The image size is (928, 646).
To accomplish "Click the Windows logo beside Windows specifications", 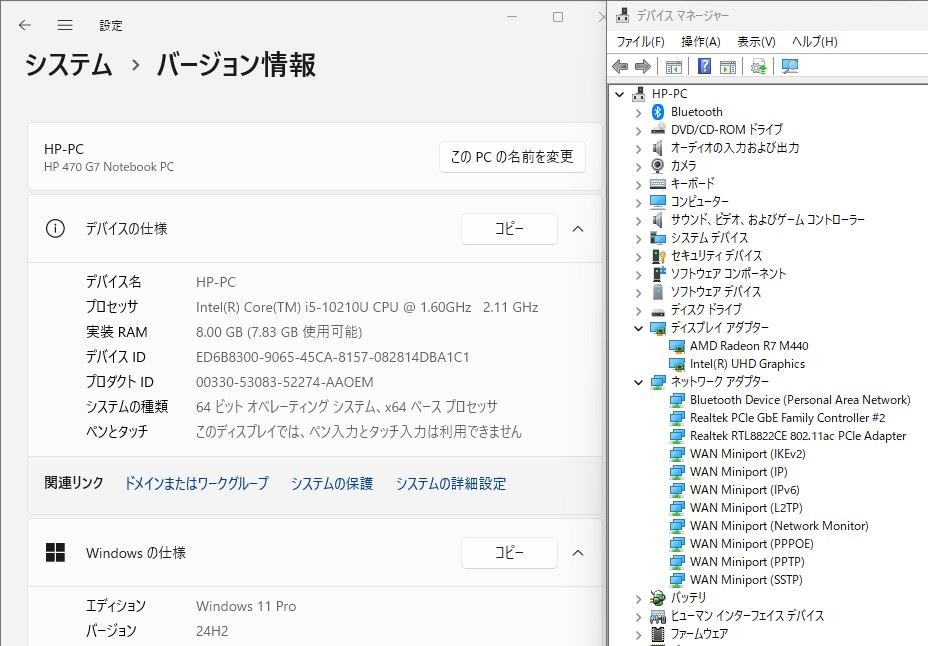I will [56, 553].
